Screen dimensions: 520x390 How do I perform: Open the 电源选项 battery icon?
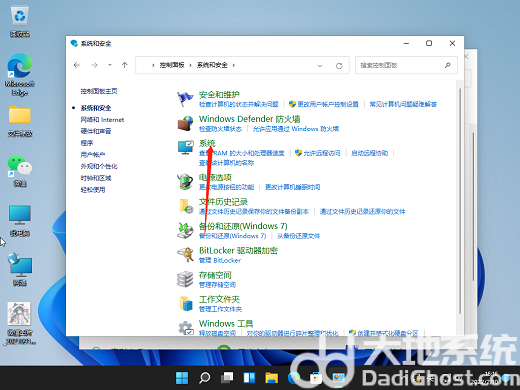pyautogui.click(x=185, y=182)
